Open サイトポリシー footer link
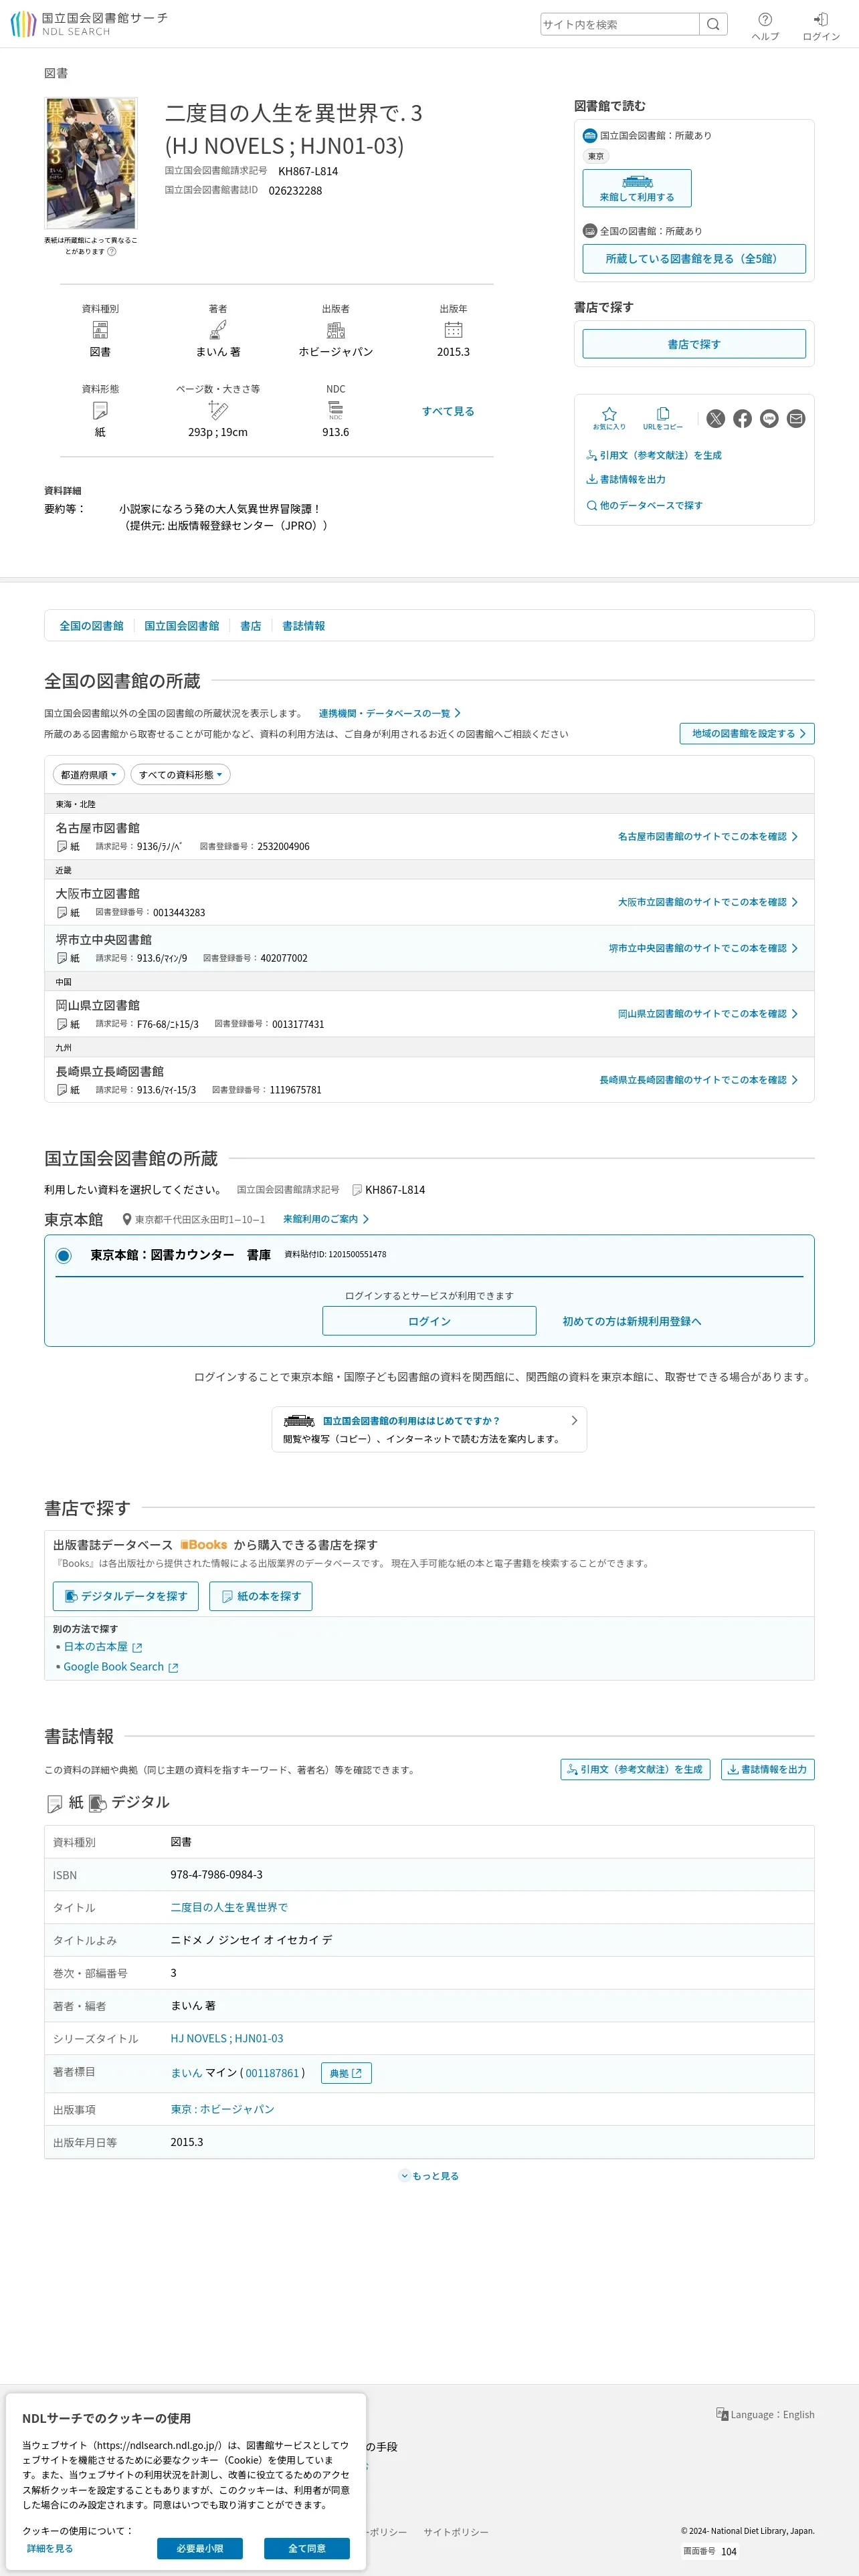Image resolution: width=859 pixels, height=2576 pixels. [456, 2532]
